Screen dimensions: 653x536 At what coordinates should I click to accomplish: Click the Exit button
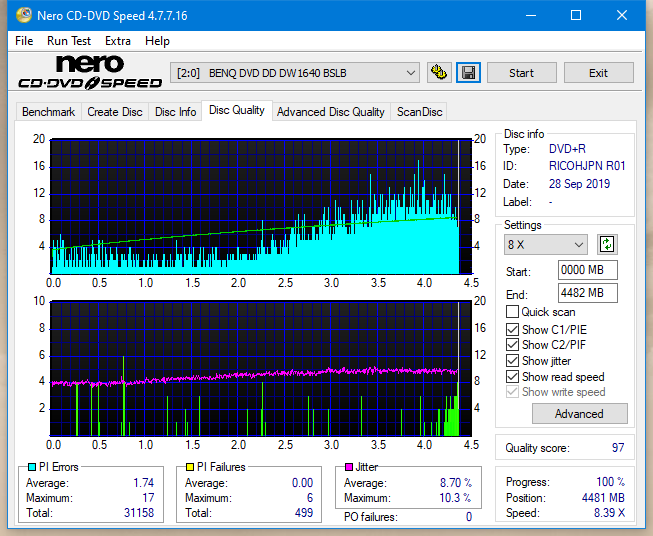tap(598, 73)
